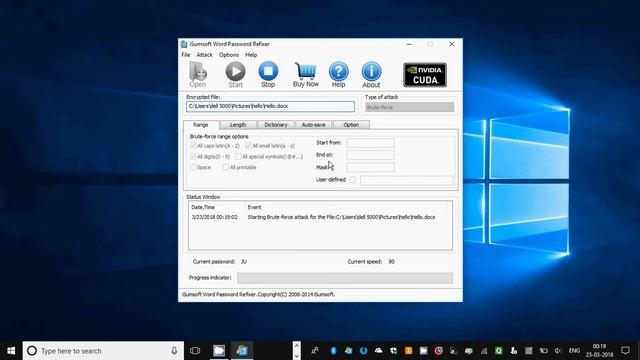Click the microphone icon in search box

tap(174, 351)
